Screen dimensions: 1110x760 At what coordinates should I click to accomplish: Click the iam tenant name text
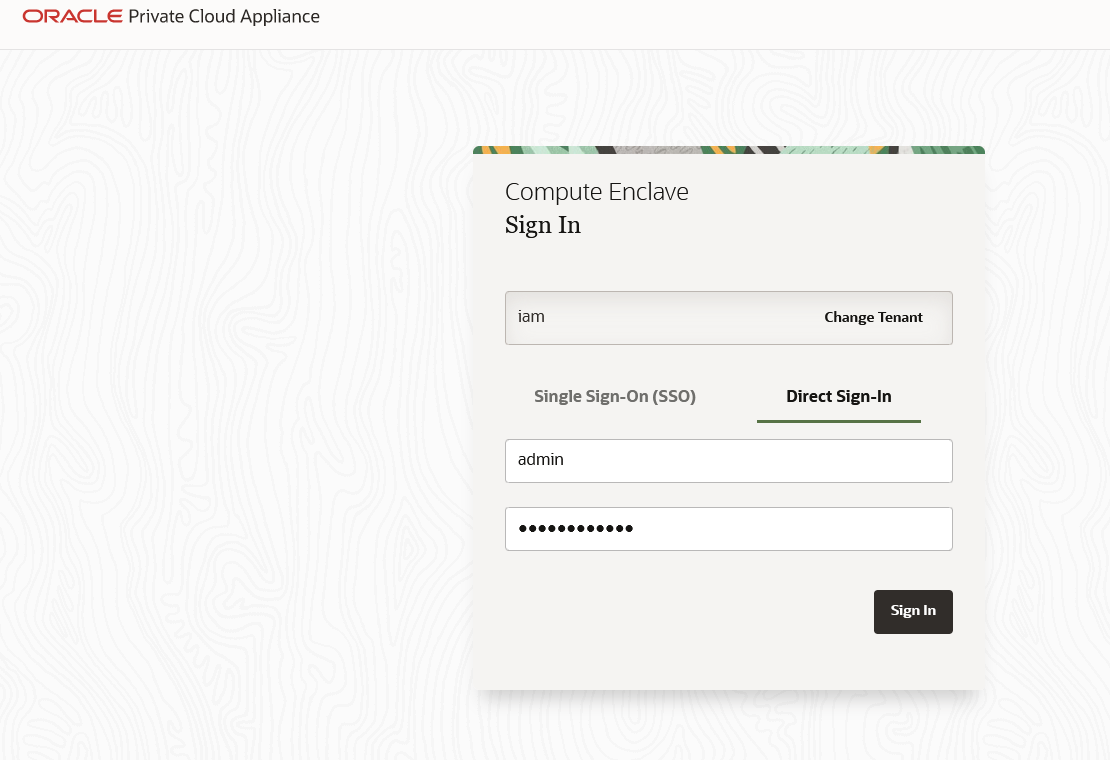click(x=531, y=316)
